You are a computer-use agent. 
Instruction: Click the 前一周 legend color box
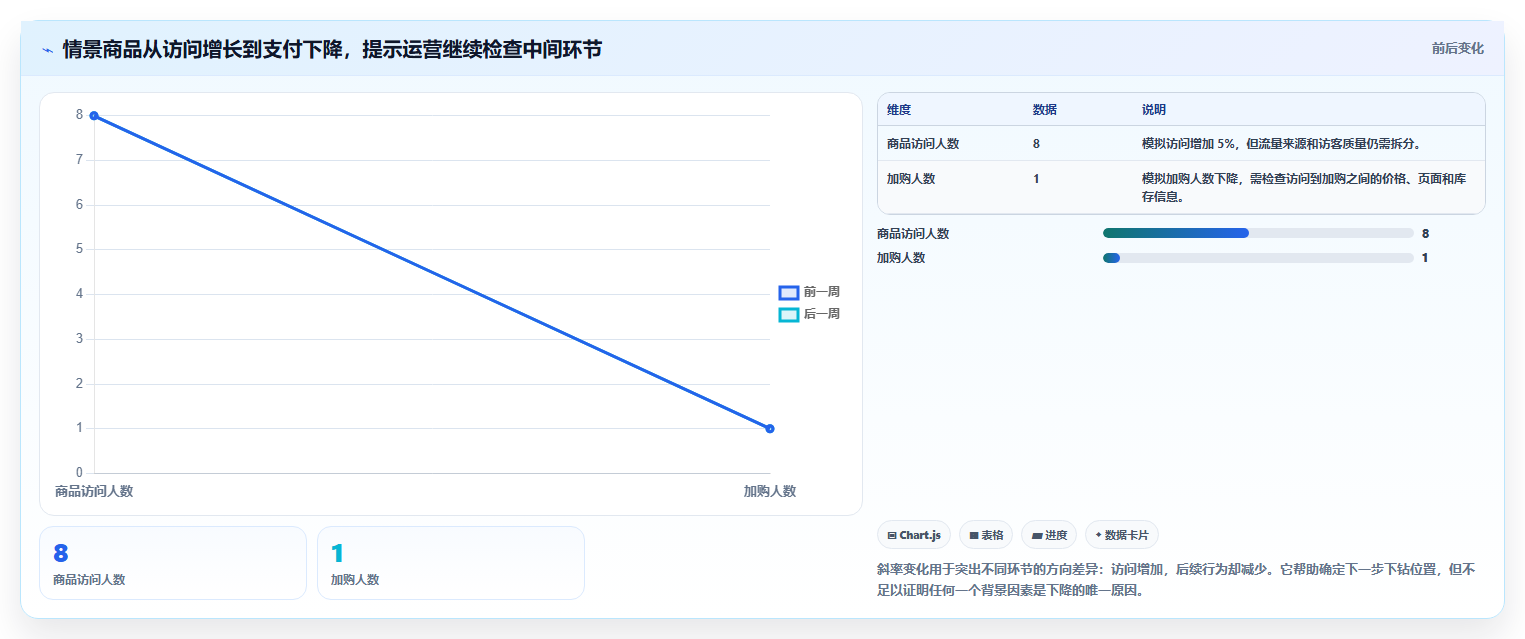click(789, 292)
